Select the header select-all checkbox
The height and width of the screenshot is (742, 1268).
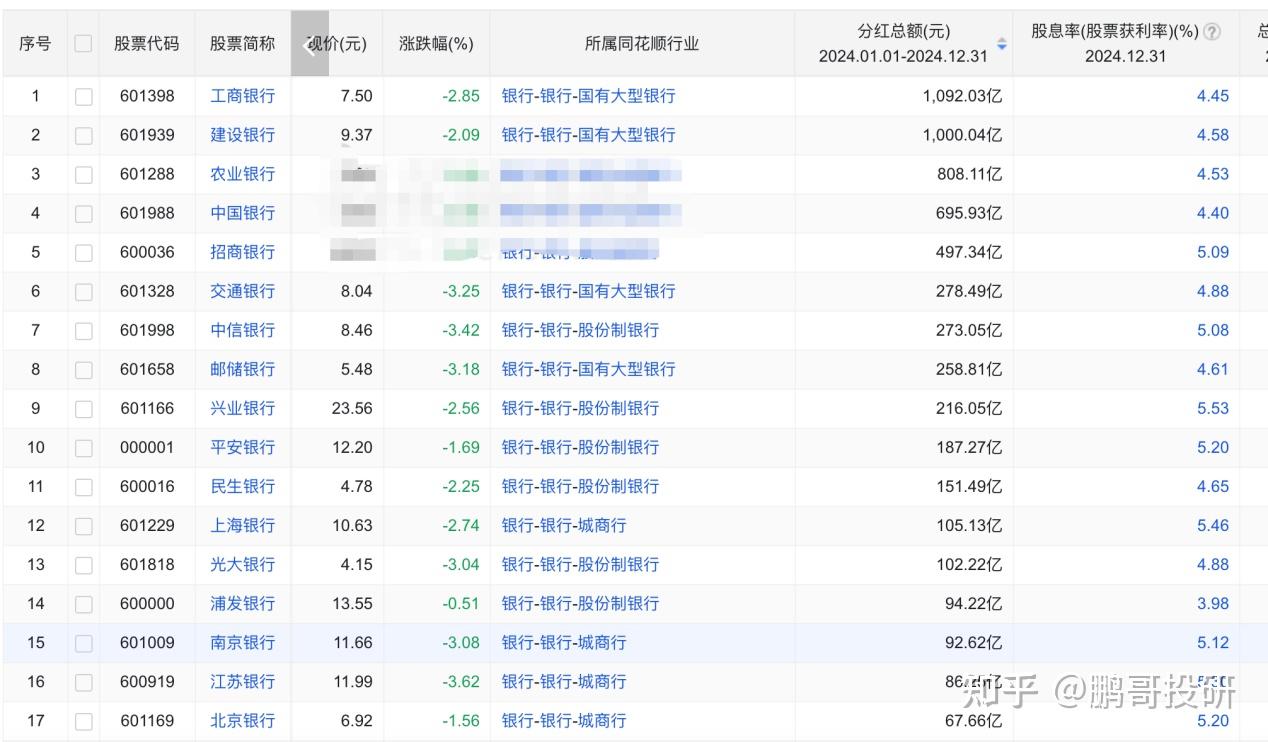pos(83,43)
